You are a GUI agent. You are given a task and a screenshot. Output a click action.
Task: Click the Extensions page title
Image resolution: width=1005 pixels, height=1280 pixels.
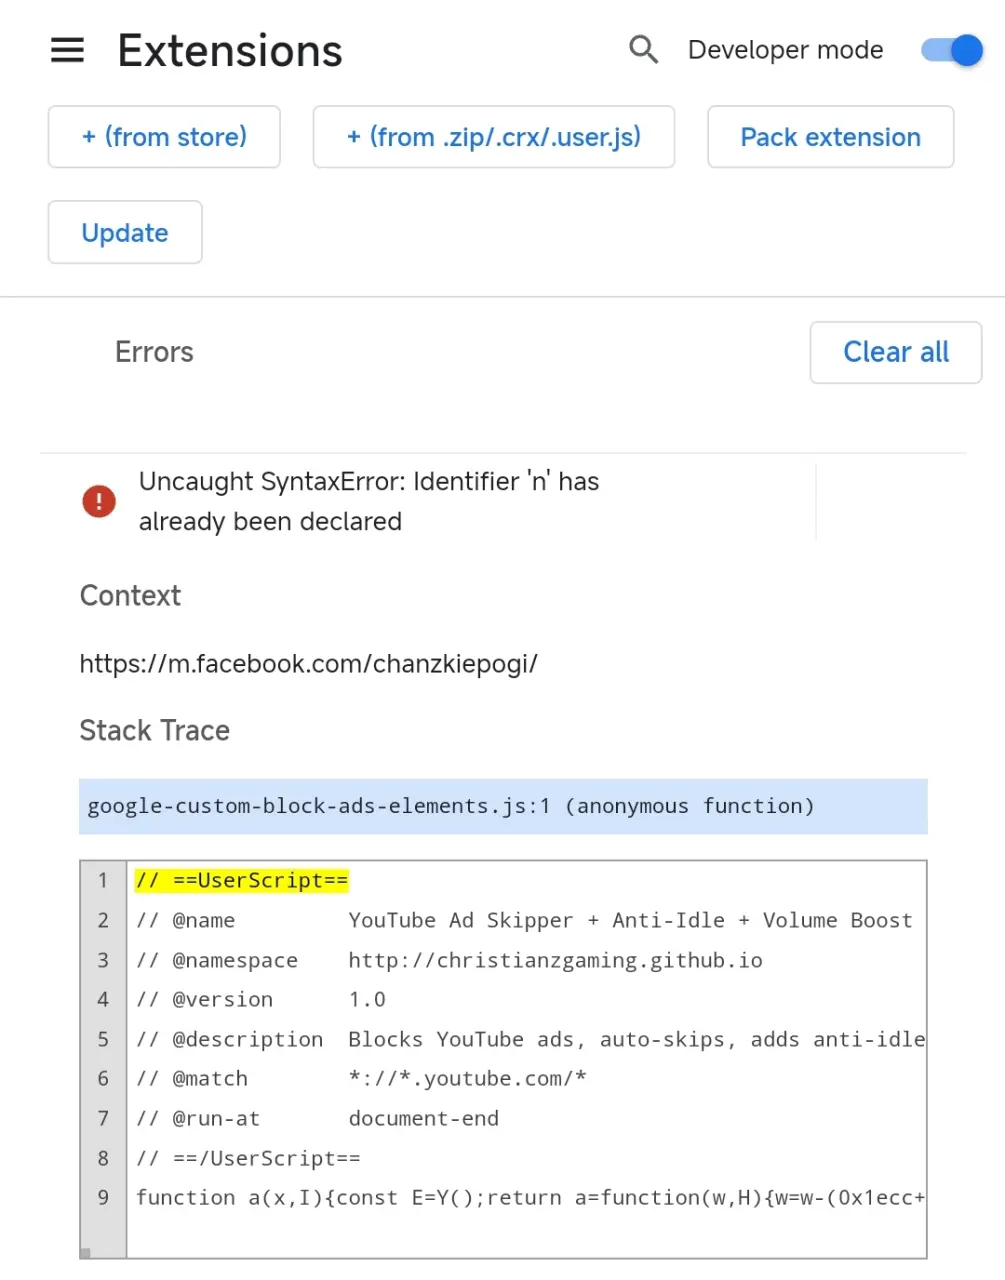click(x=230, y=50)
